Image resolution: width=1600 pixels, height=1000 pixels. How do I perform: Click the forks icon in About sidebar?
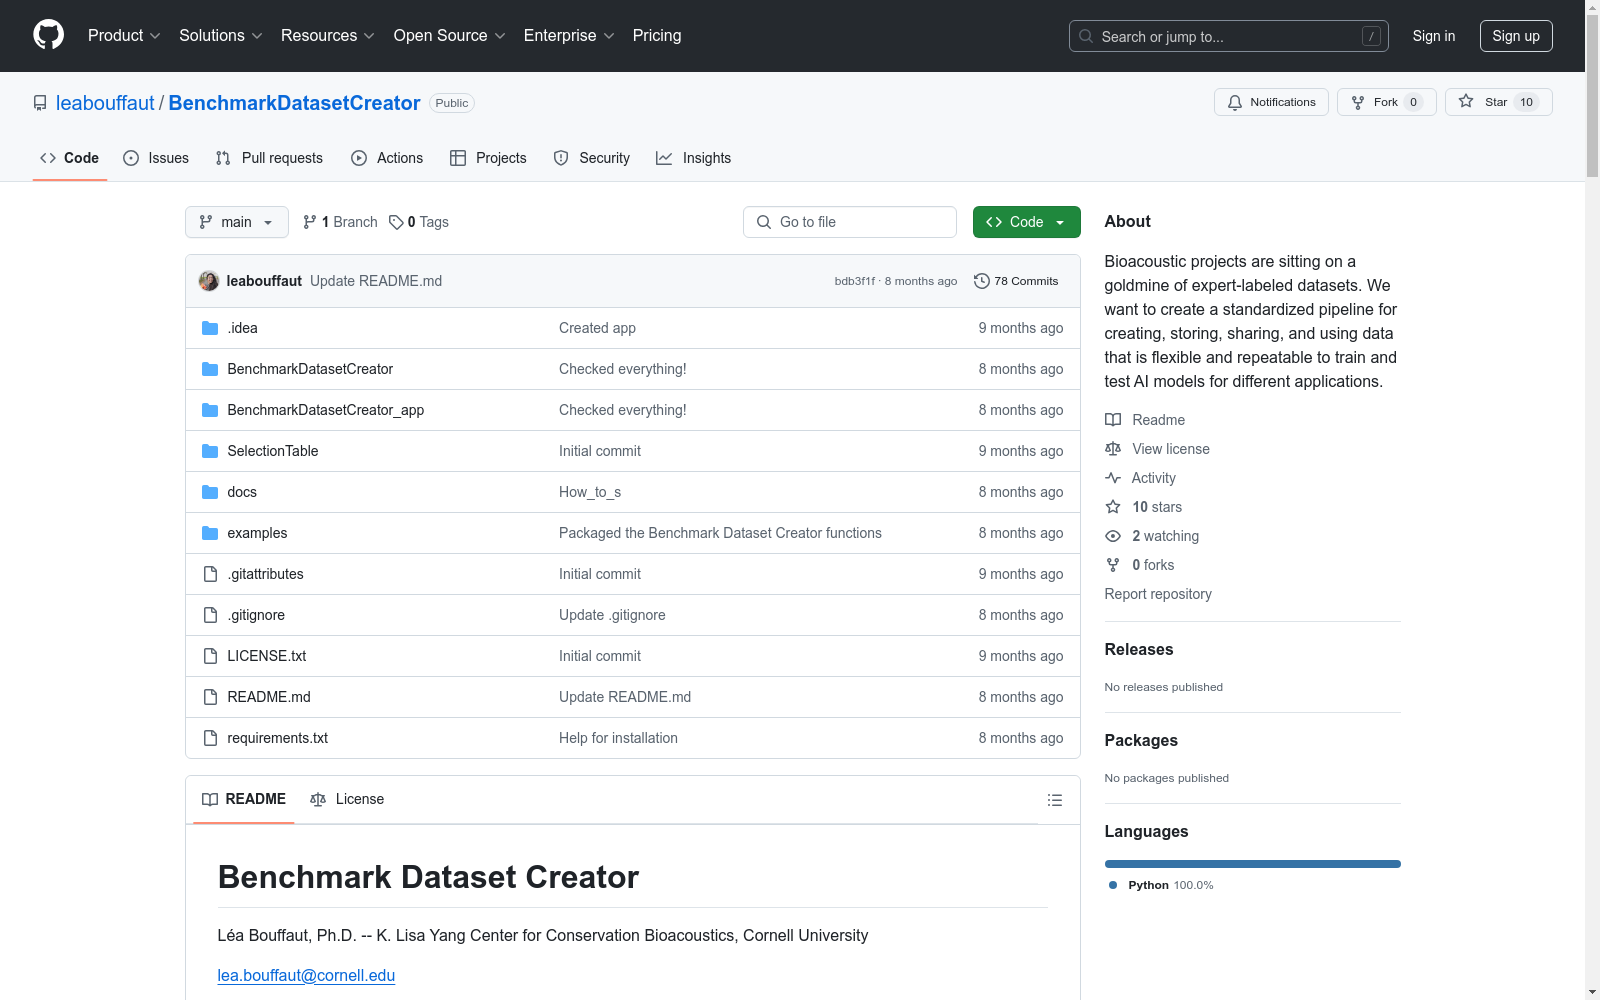pyautogui.click(x=1113, y=565)
